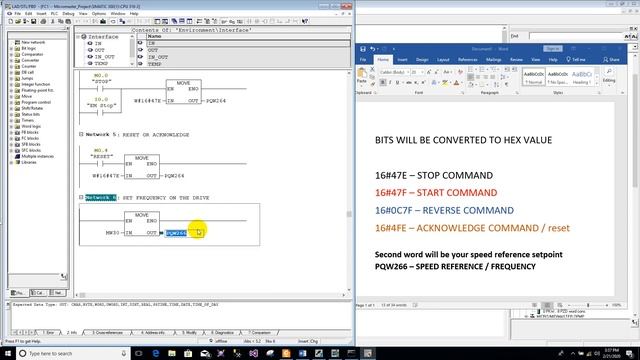Click the Windows Start button

coord(8,353)
